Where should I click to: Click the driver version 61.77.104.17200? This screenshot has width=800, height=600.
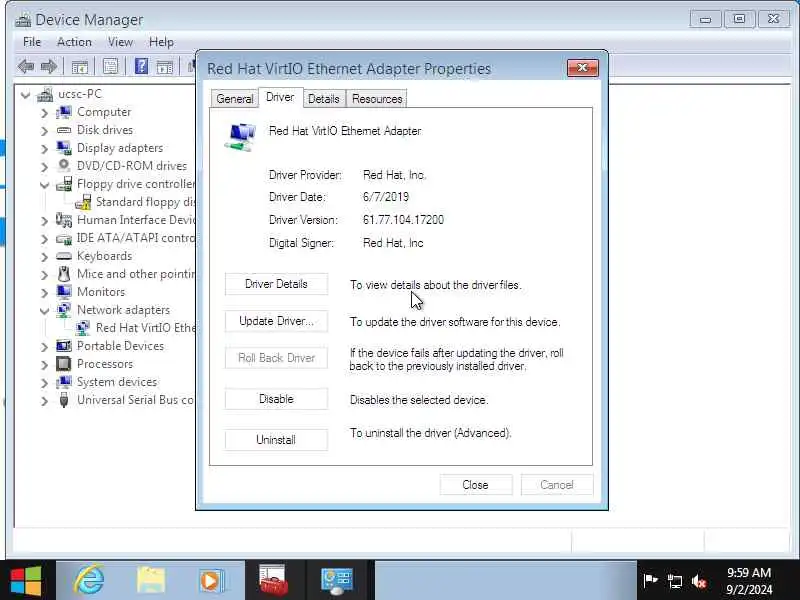coord(403,220)
